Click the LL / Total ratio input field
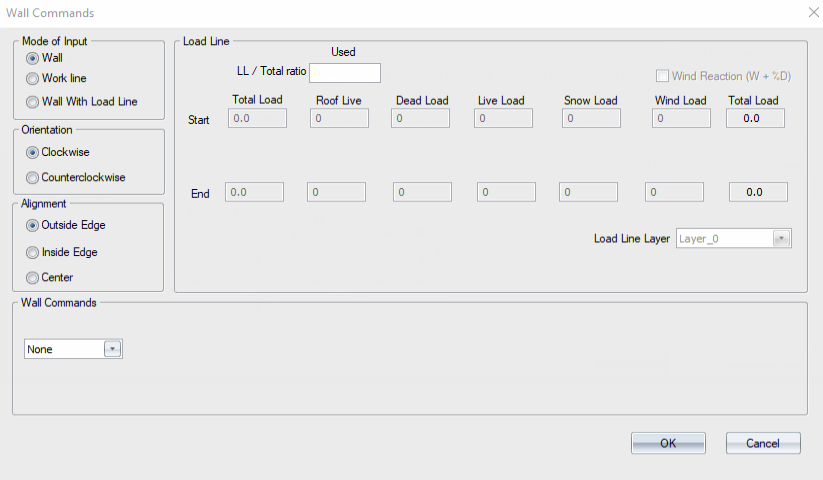This screenshot has height=480, width=823. (345, 73)
